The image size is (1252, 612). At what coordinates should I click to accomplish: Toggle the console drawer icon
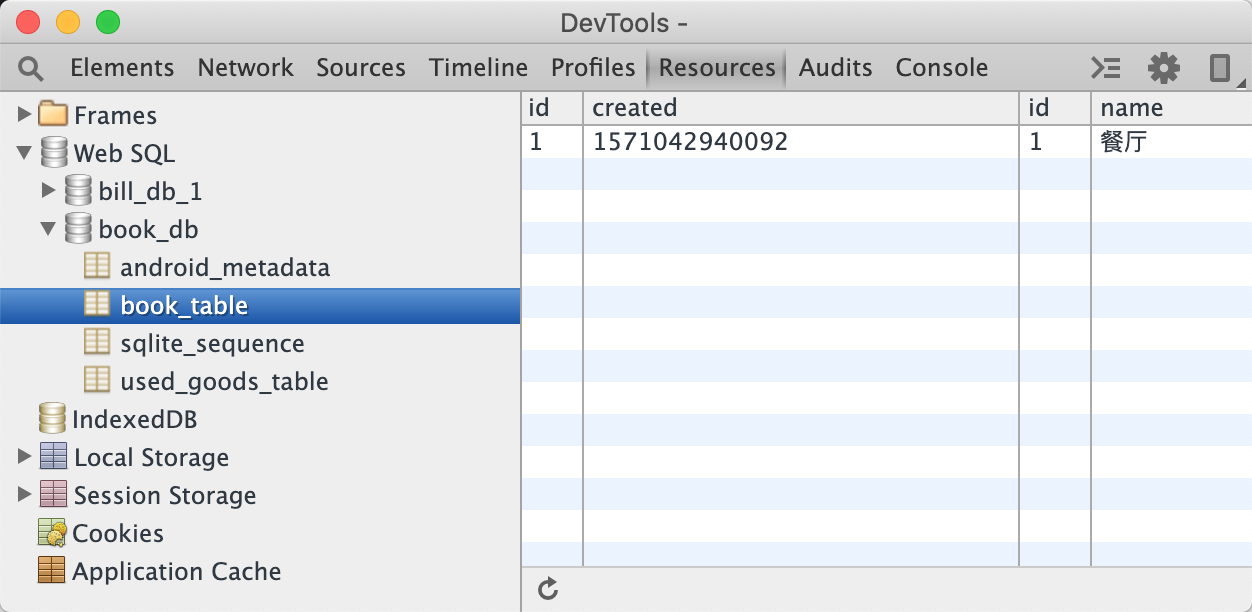(x=1105, y=68)
